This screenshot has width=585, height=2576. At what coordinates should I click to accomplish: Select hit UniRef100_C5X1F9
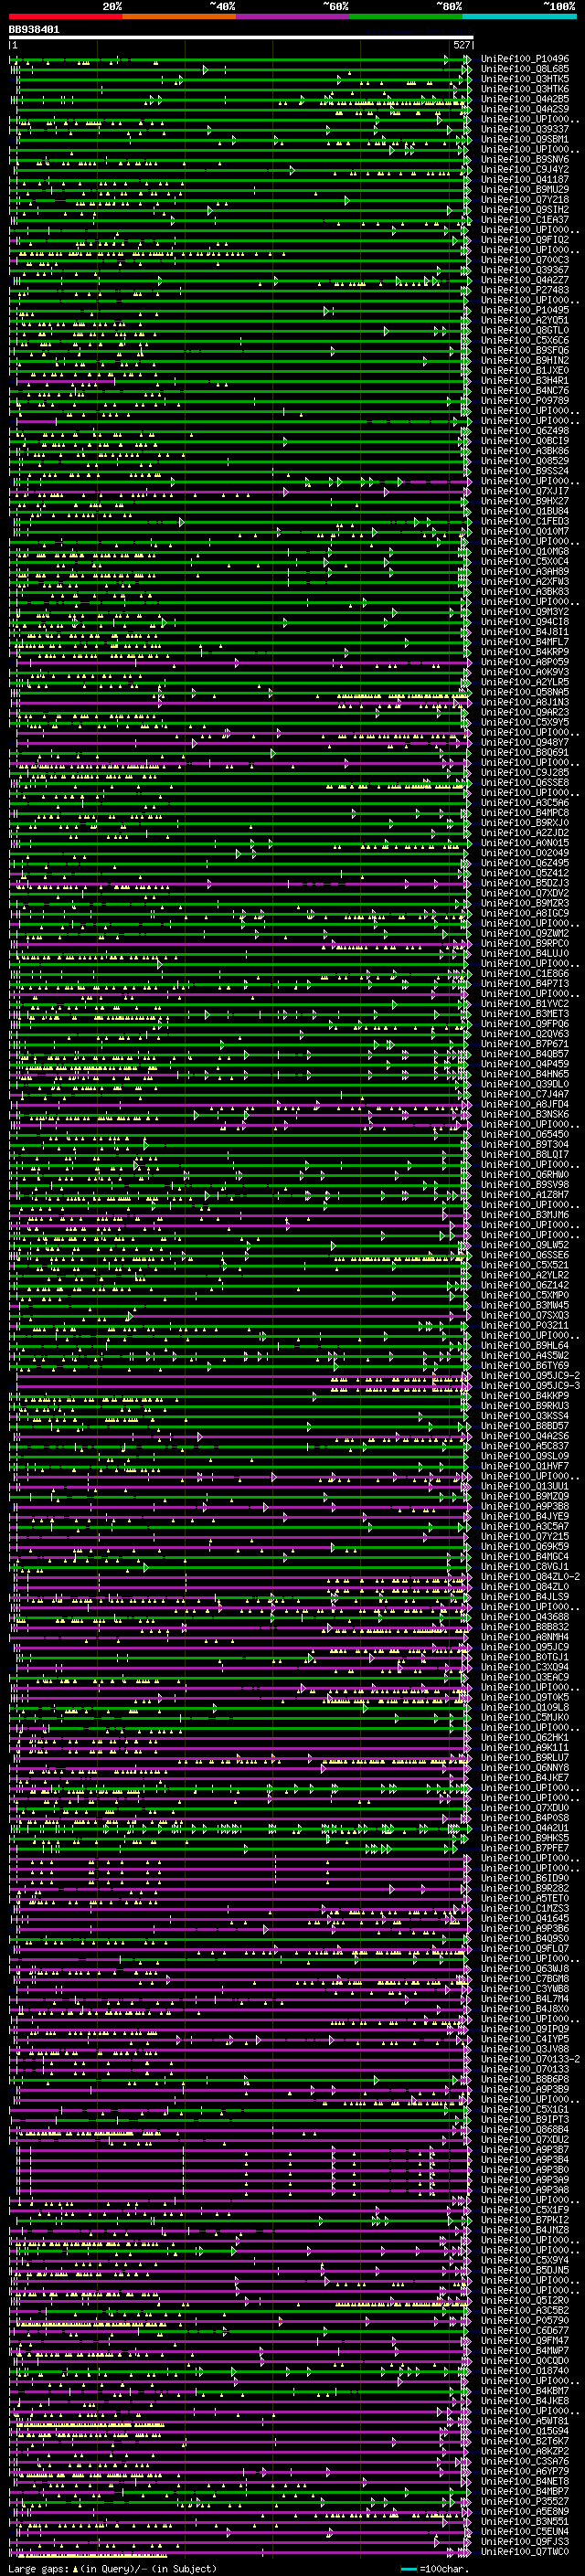(x=525, y=2210)
